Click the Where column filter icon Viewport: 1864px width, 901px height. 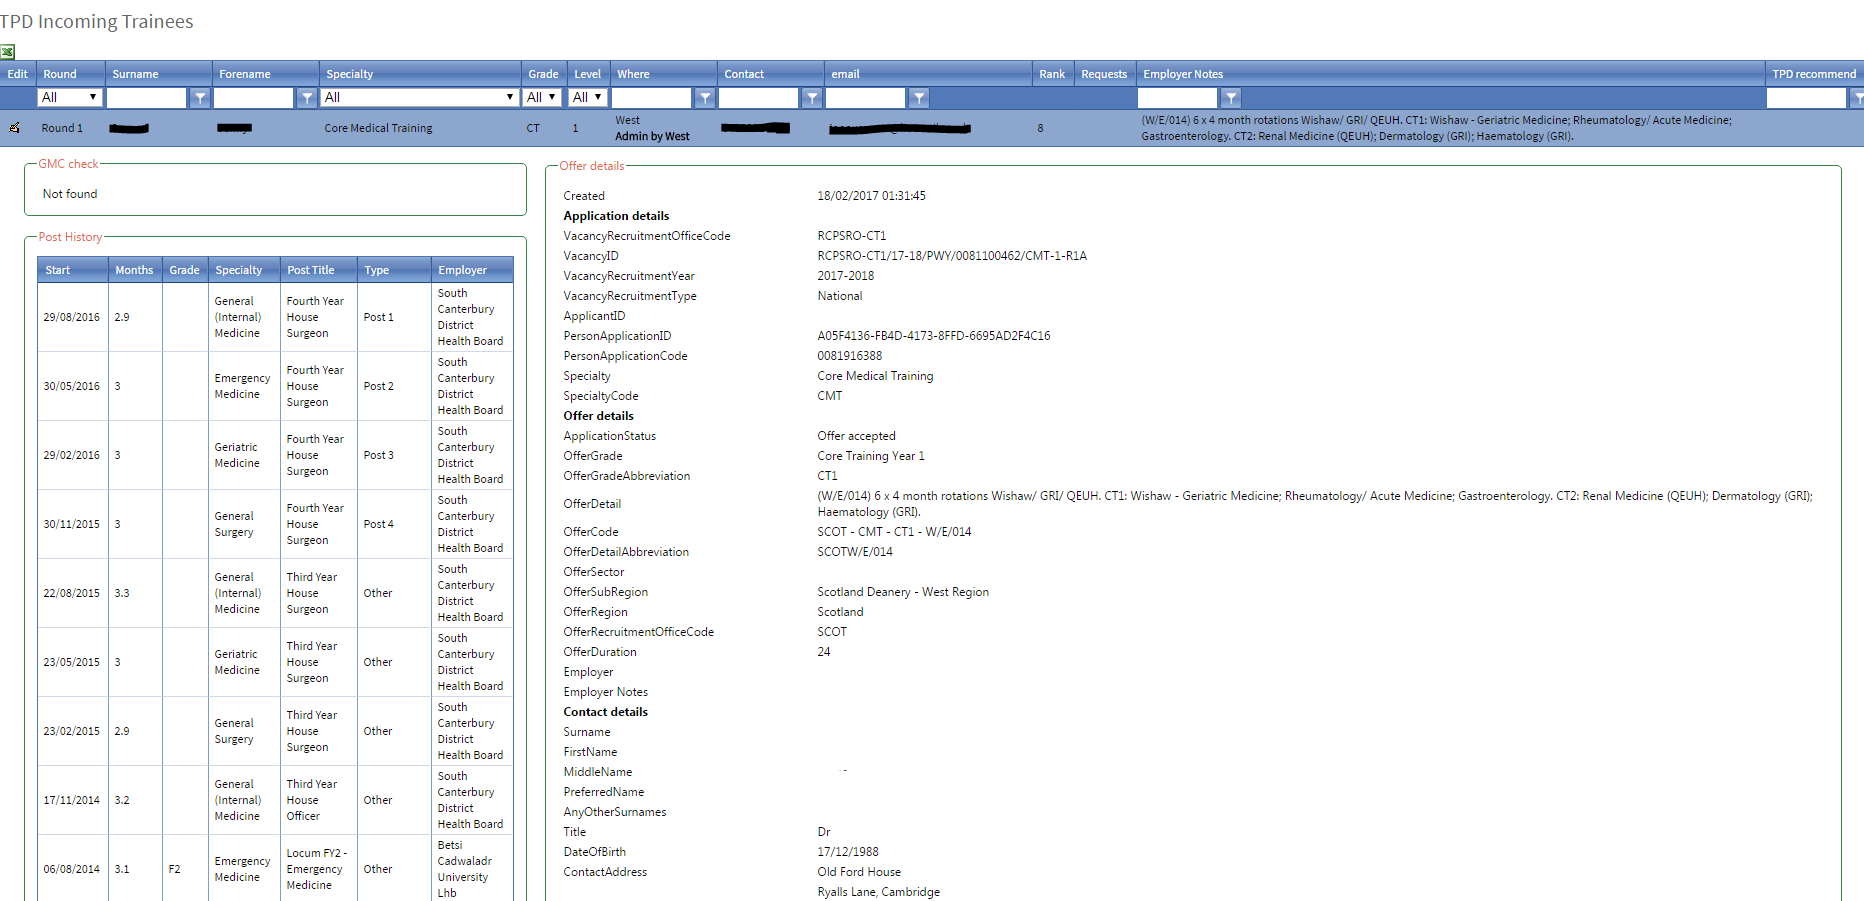pyautogui.click(x=705, y=98)
